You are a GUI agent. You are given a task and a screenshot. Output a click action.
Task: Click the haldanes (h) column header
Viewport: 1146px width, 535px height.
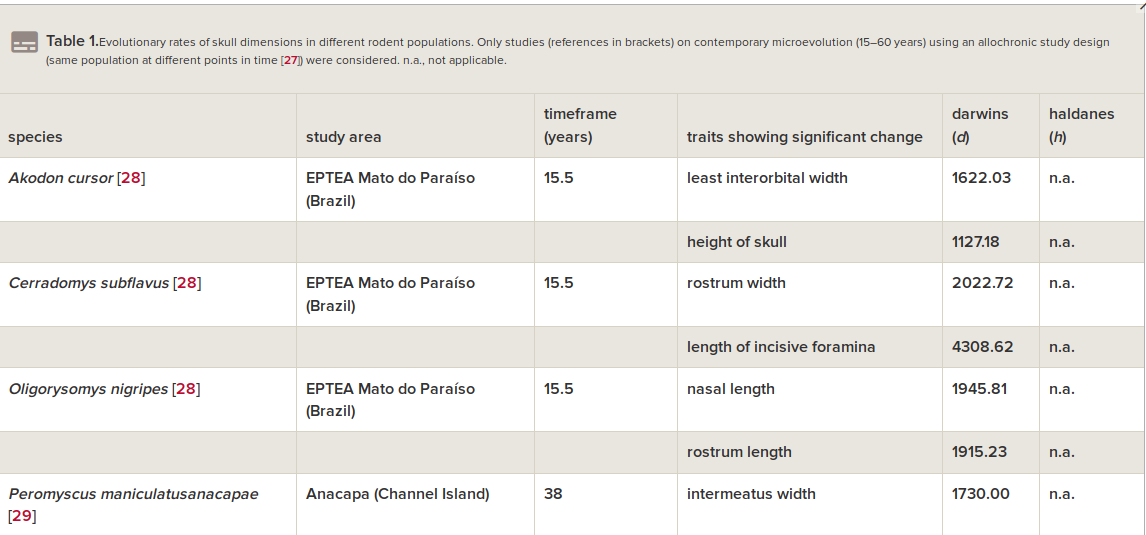click(1093, 126)
